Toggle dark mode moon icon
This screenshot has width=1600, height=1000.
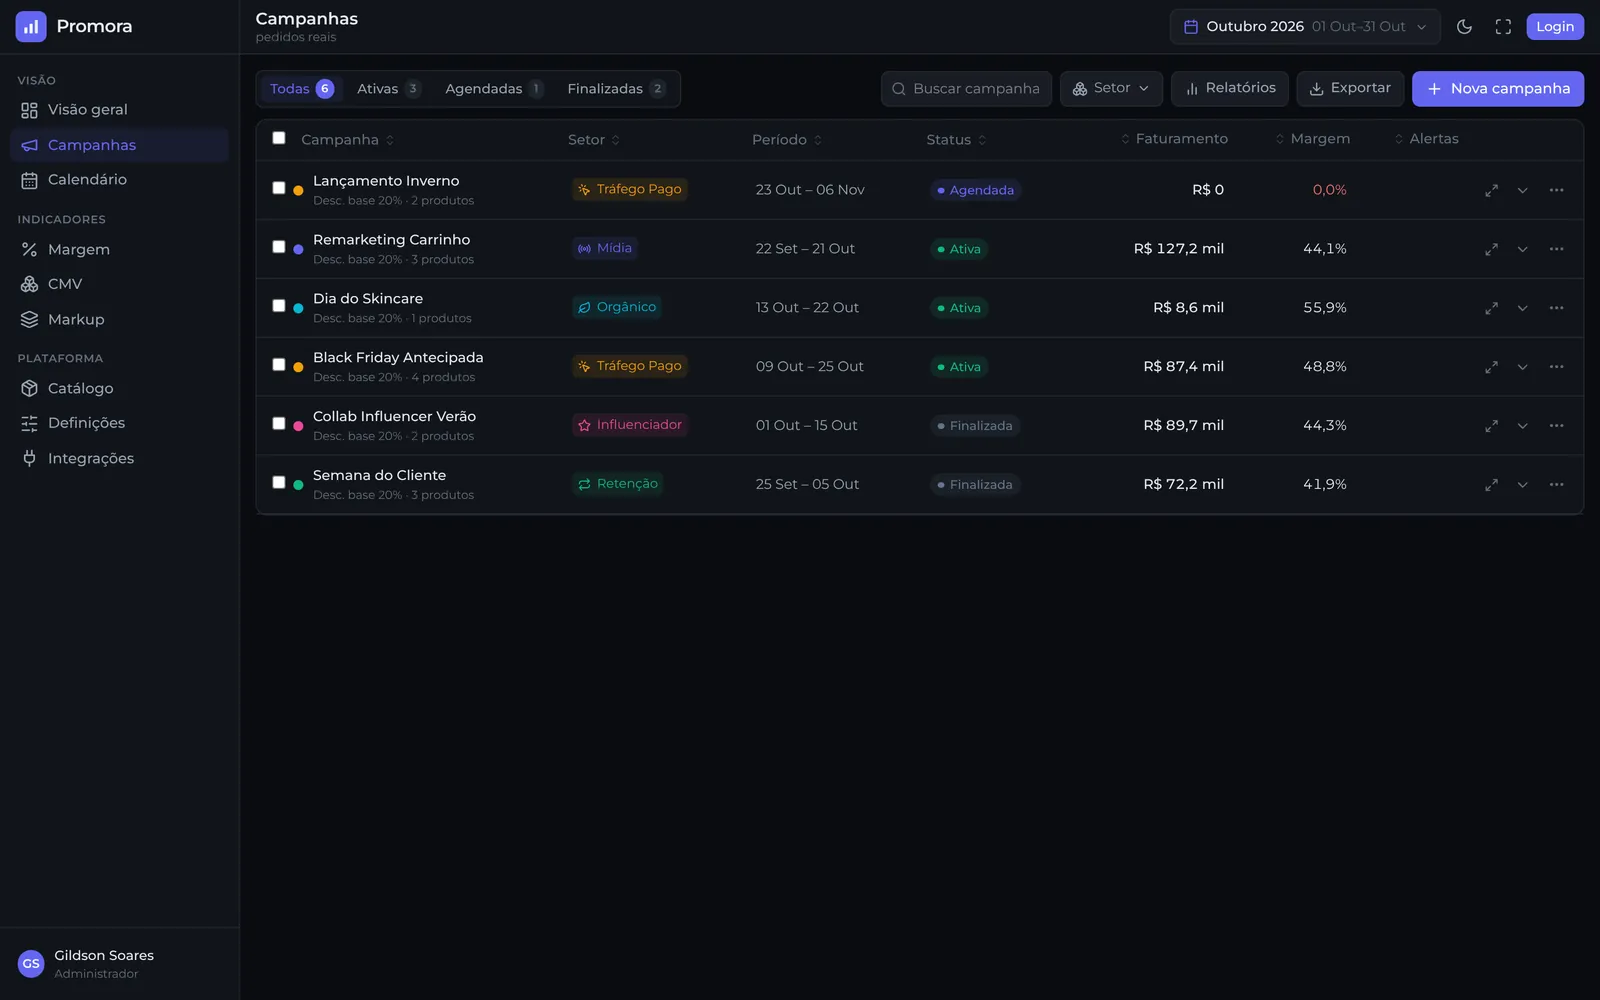click(x=1464, y=27)
